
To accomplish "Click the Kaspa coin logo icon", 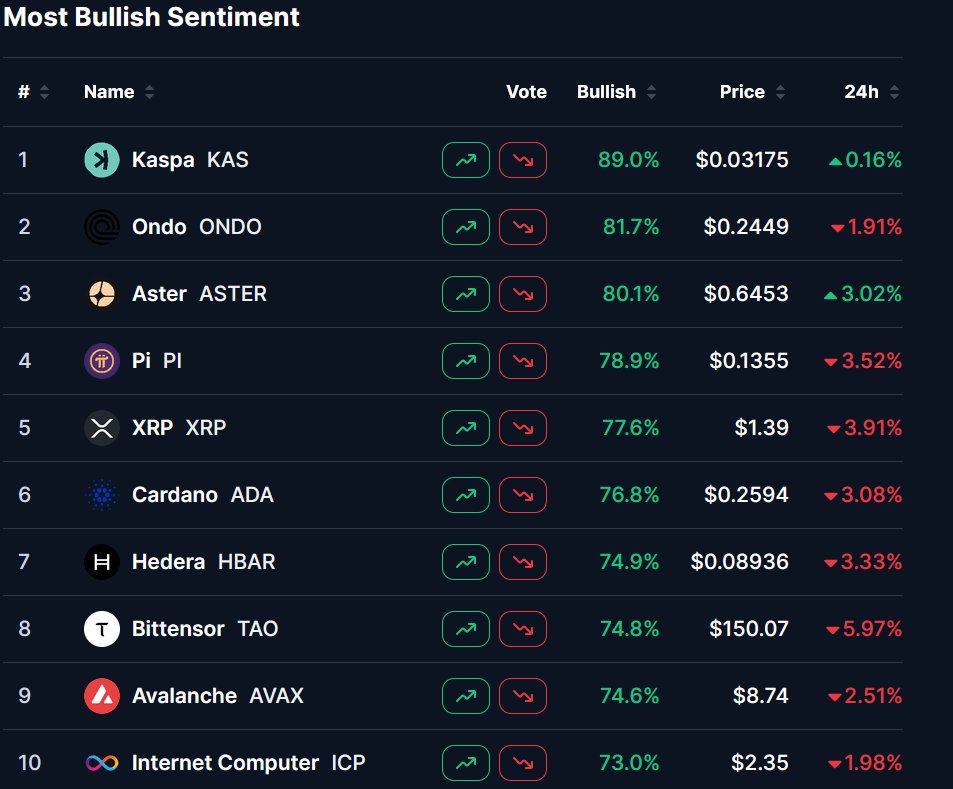I will 102,160.
